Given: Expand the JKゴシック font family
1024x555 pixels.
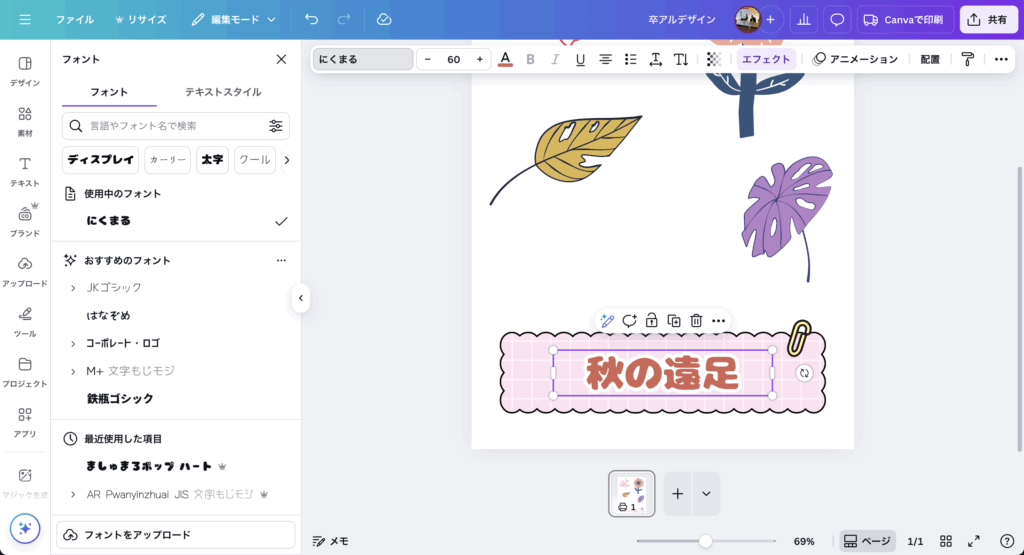Looking at the screenshot, I should pyautogui.click(x=72, y=288).
